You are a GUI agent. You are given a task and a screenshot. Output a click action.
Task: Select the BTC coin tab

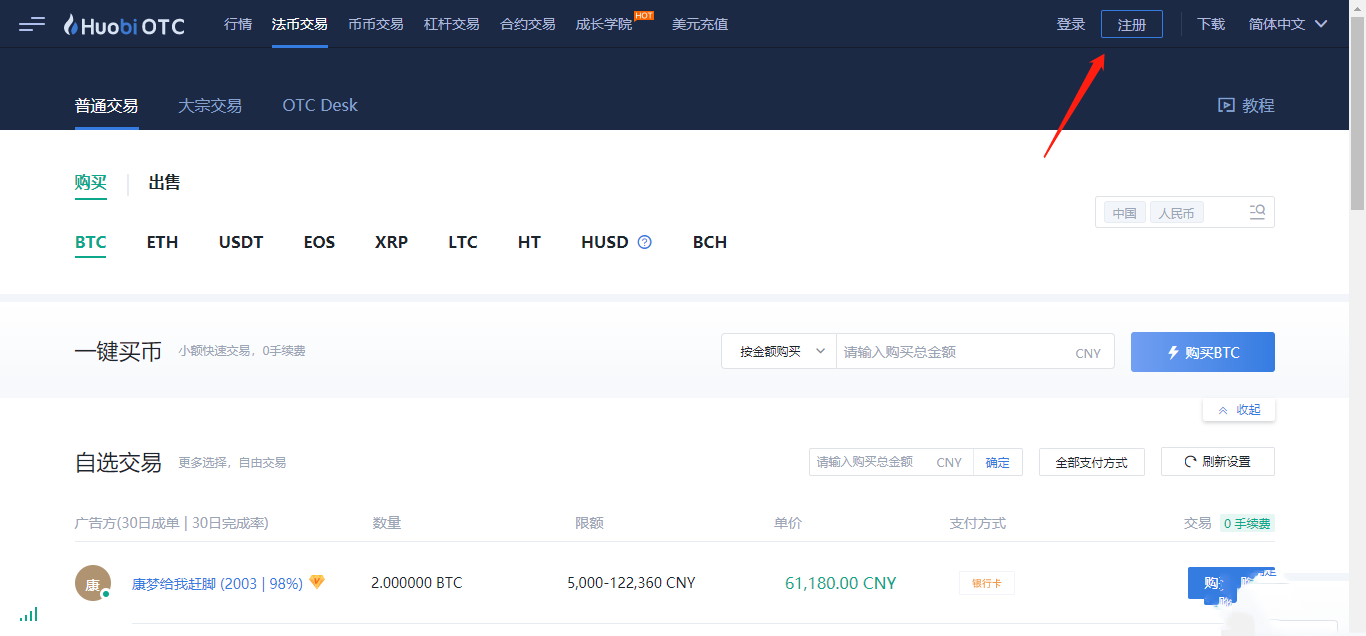coord(91,242)
